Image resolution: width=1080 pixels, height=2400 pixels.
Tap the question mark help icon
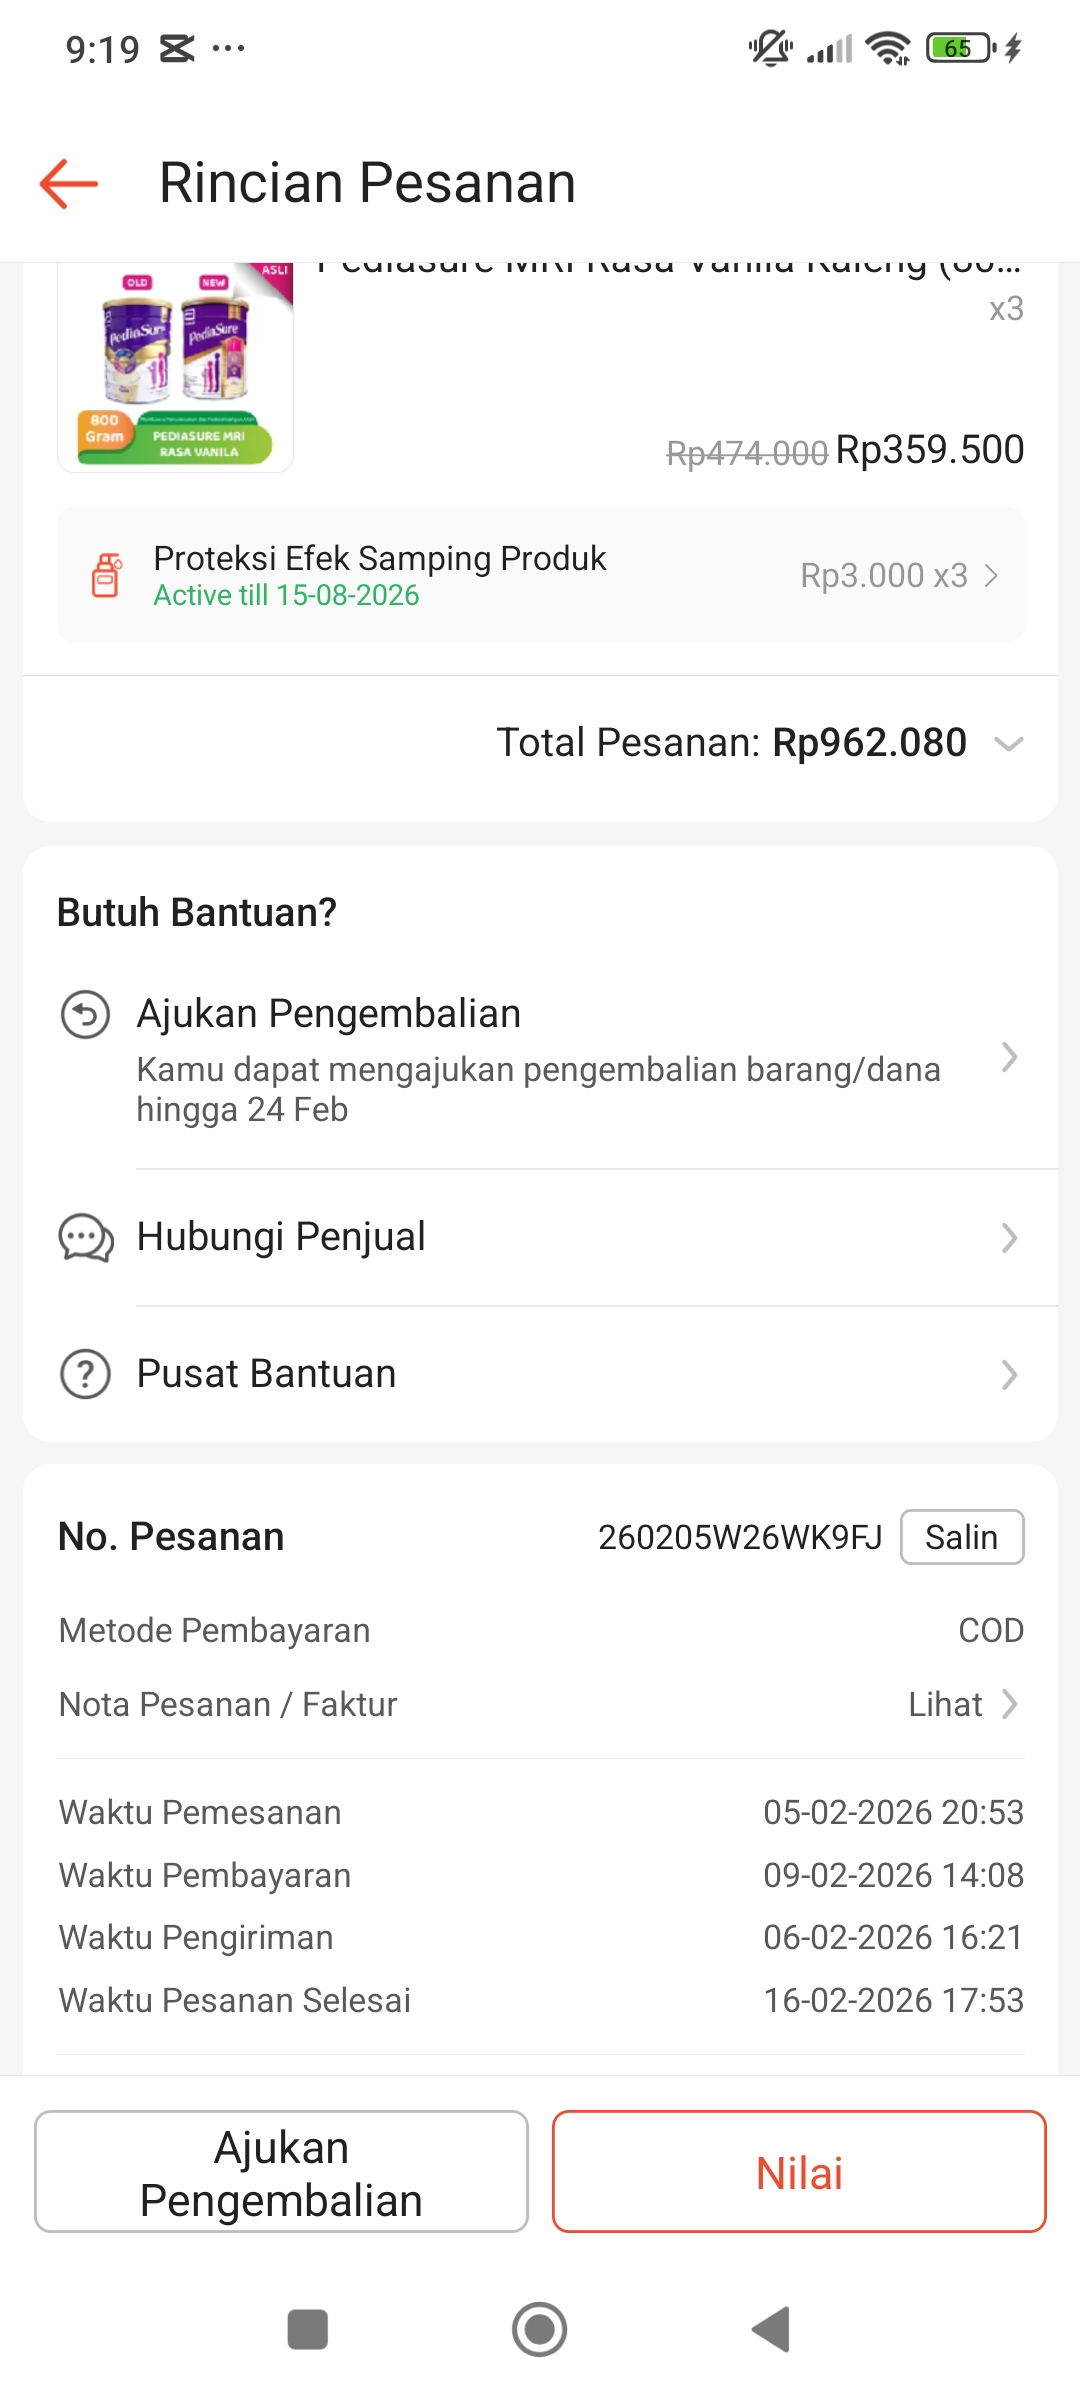coord(86,1374)
